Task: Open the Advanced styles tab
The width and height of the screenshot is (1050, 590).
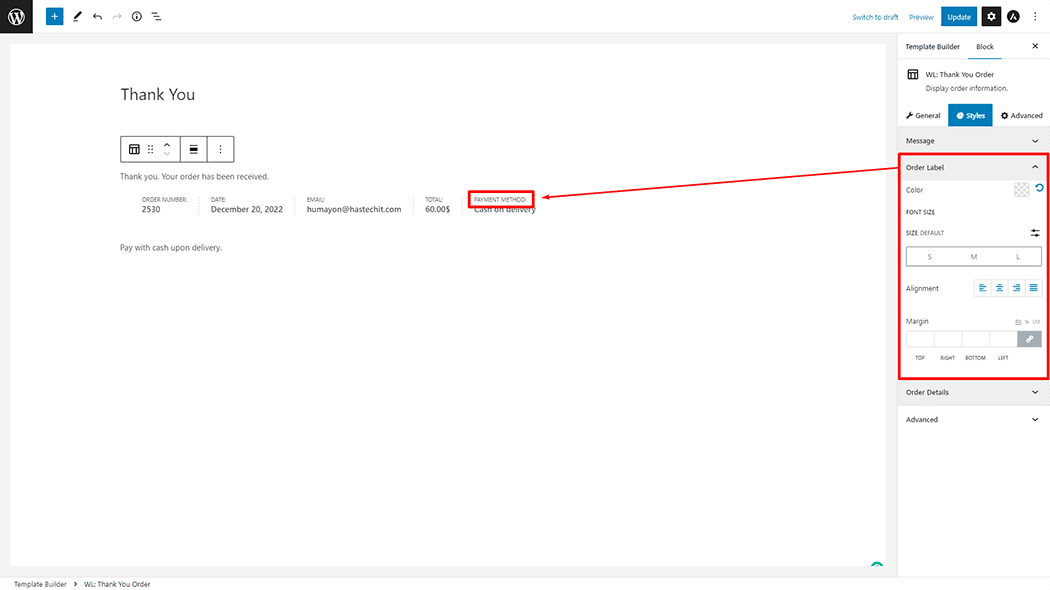Action: point(1021,116)
